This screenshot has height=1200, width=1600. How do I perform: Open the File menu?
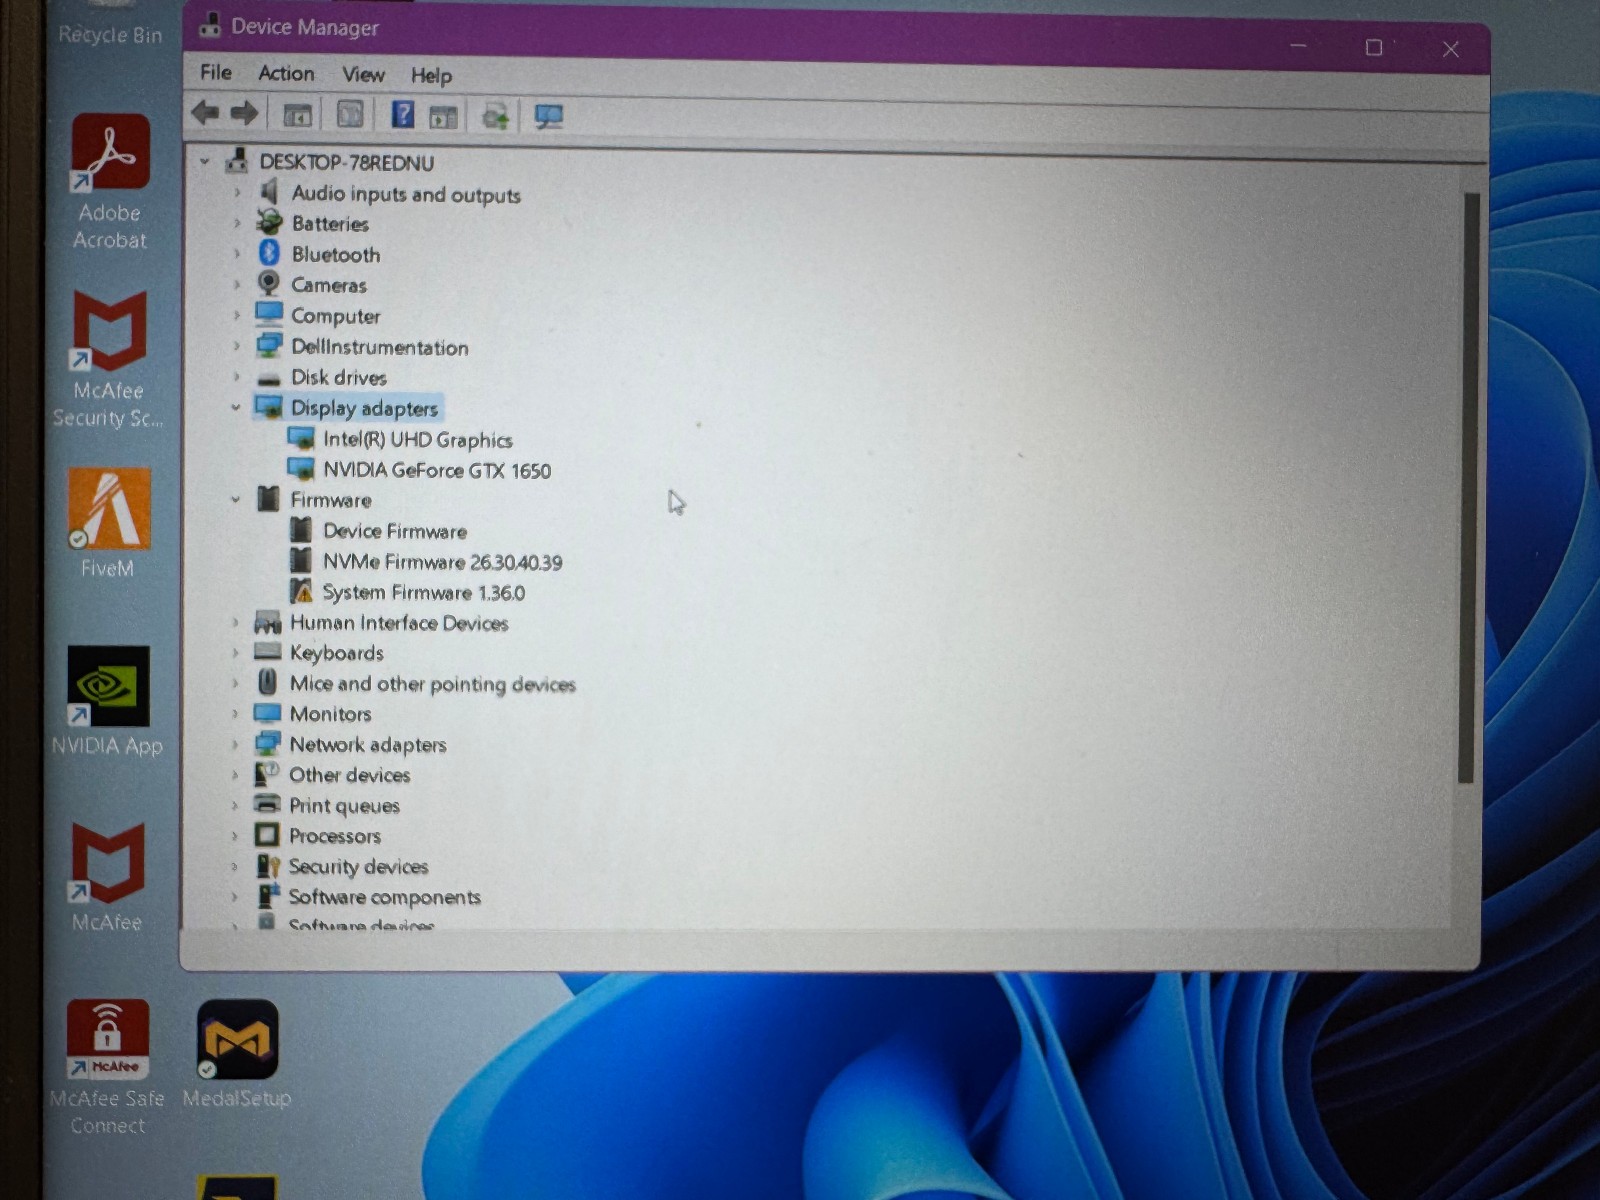tap(216, 72)
